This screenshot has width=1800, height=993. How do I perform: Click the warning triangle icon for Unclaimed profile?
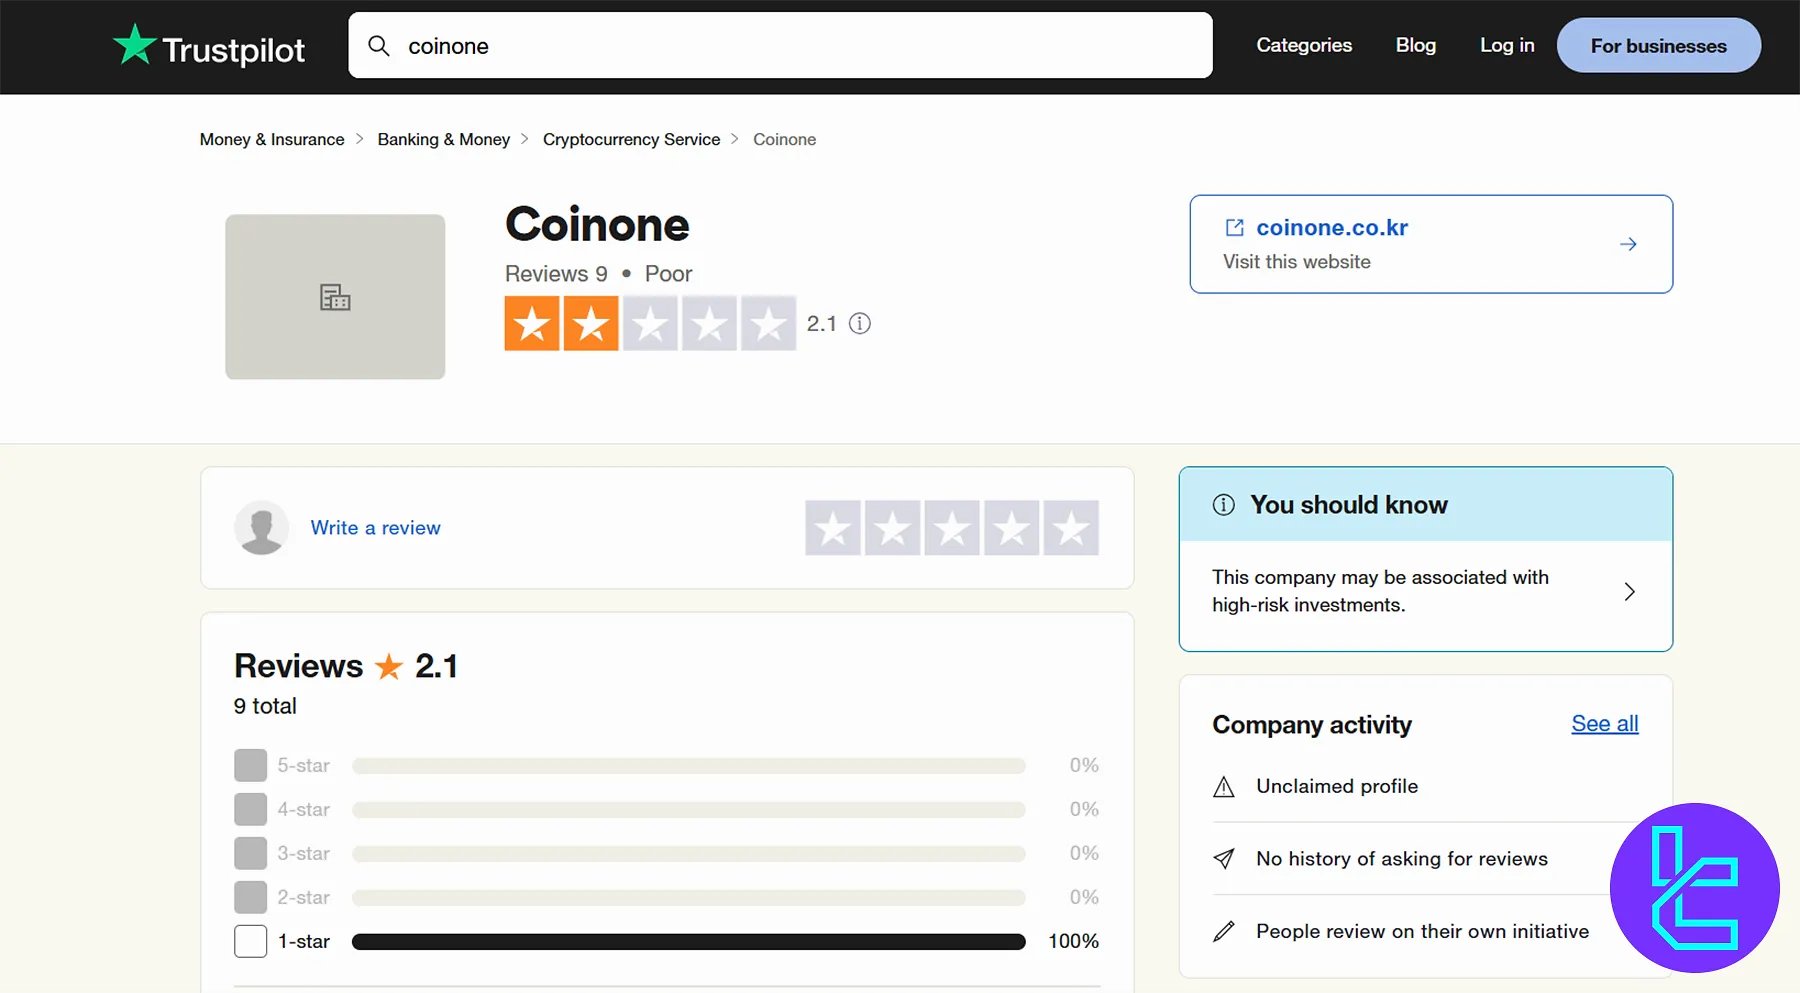pos(1224,787)
